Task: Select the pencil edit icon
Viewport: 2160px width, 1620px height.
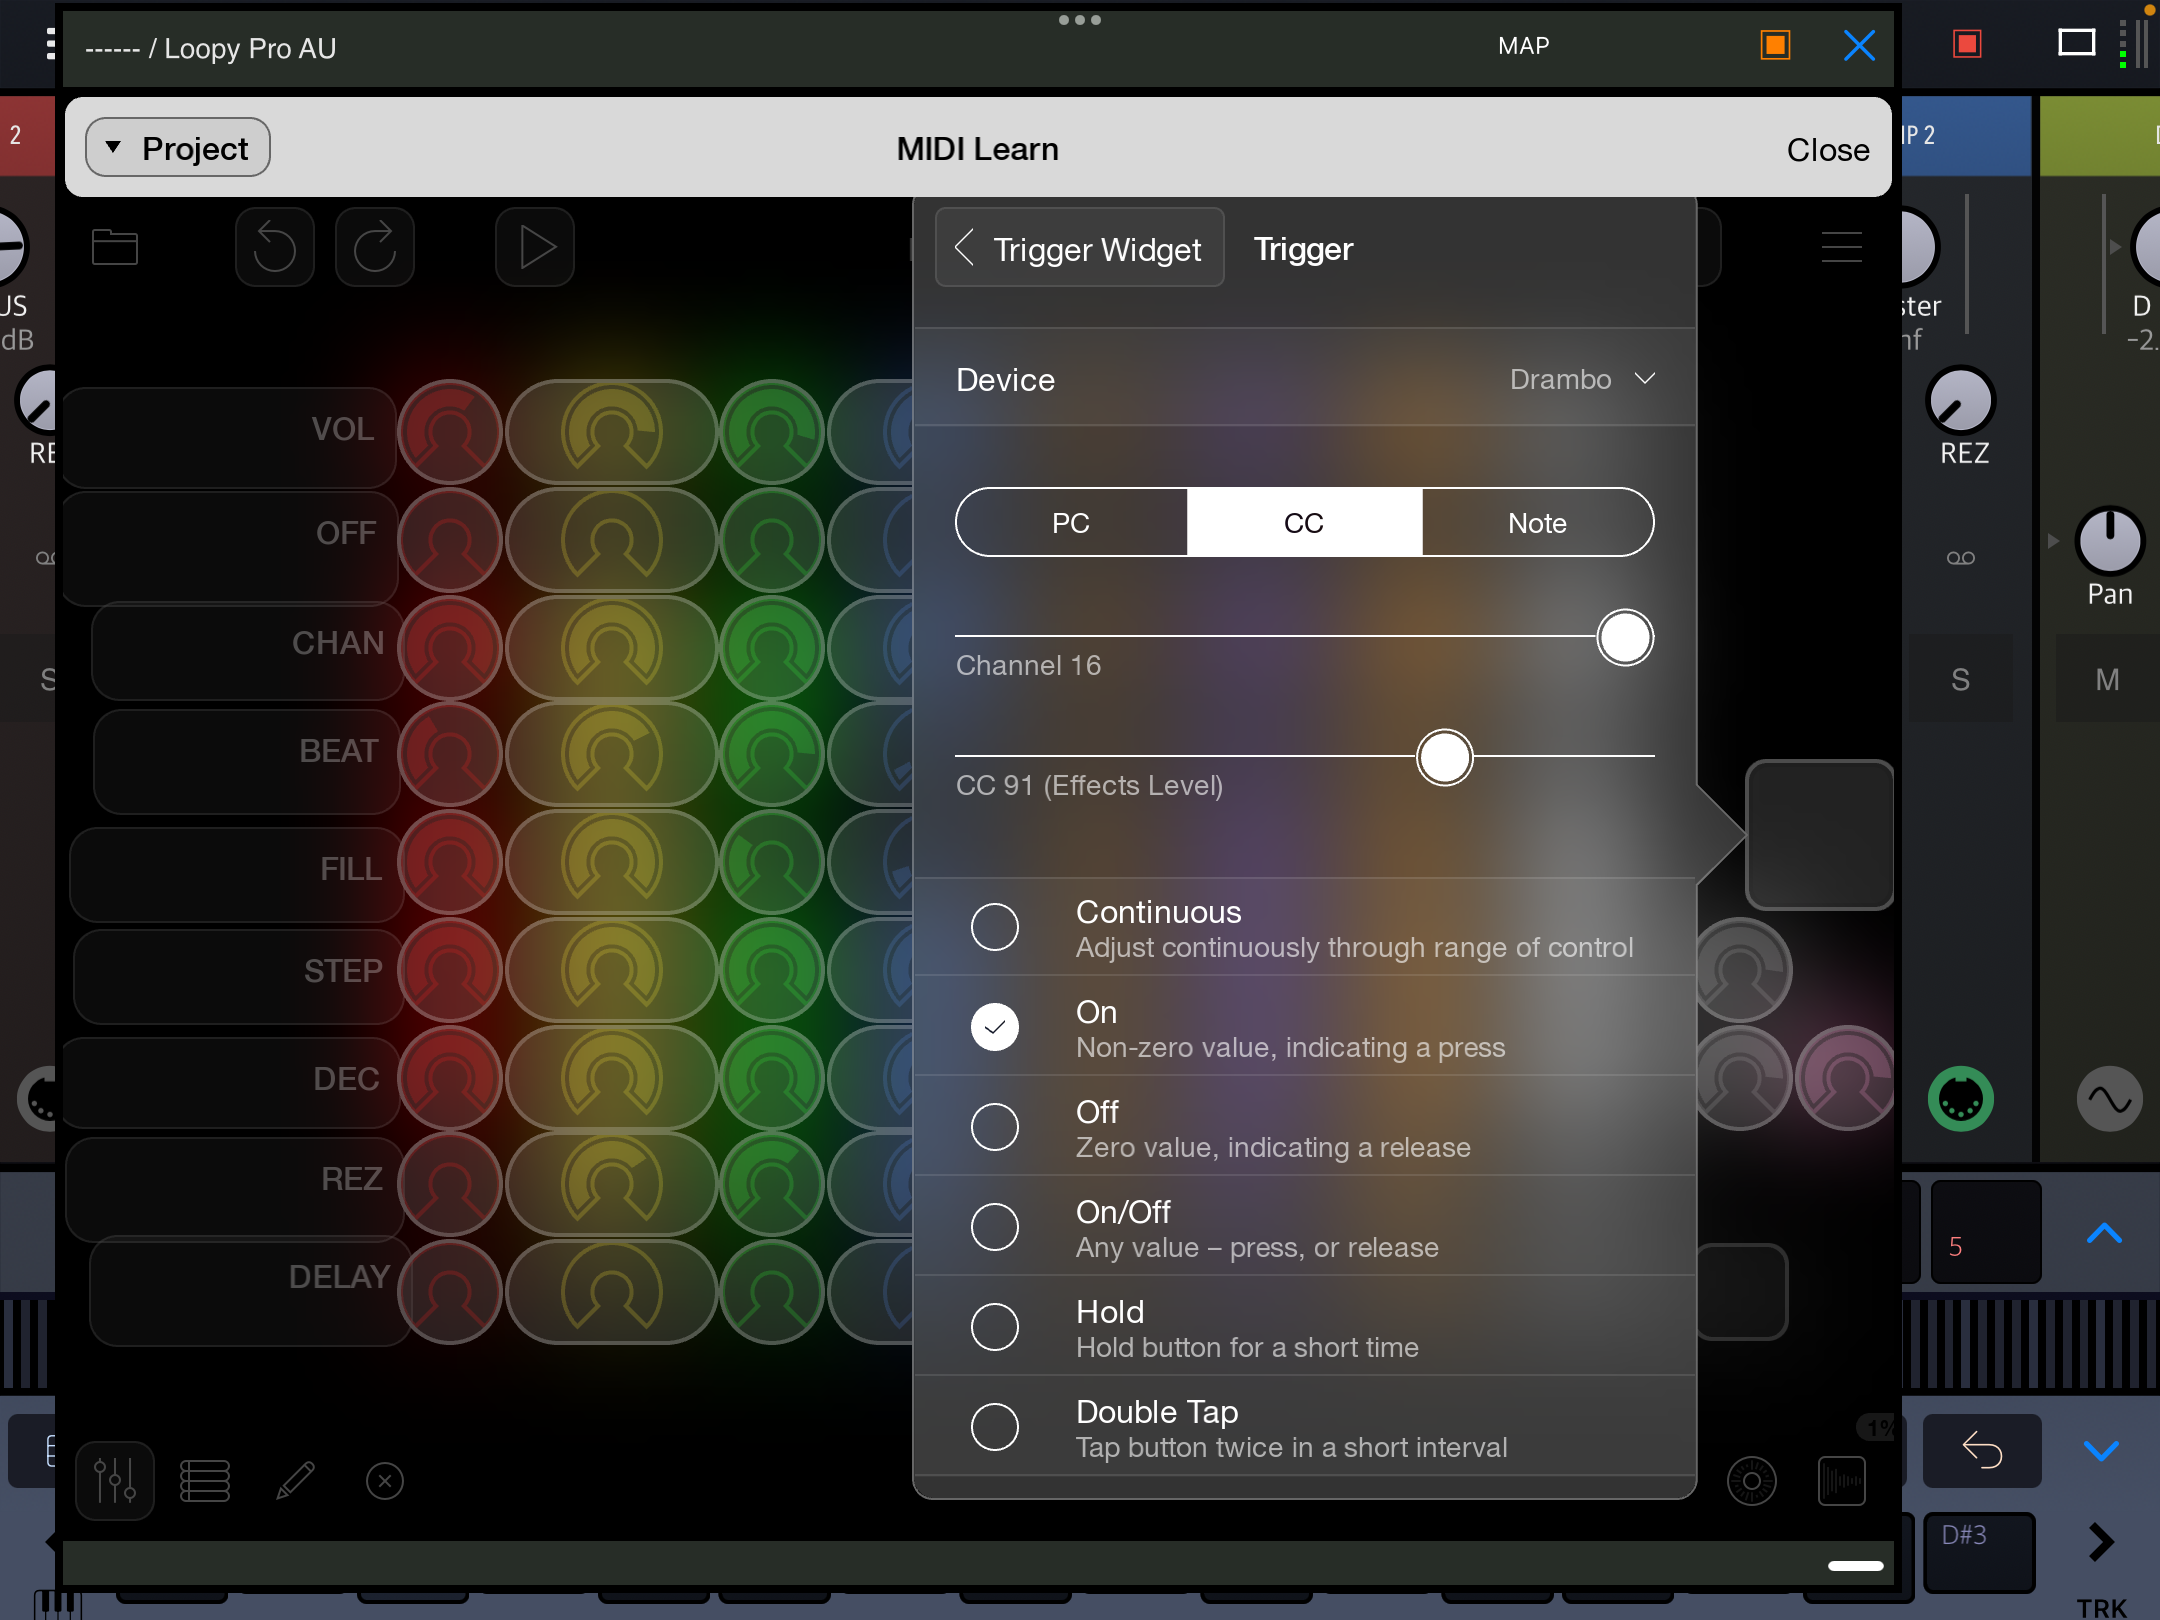Action: click(x=295, y=1481)
